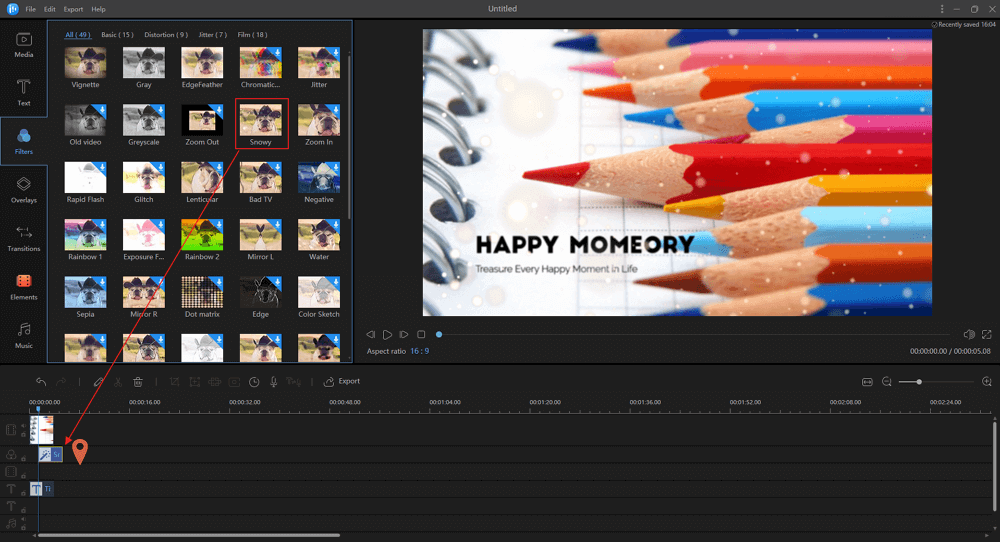Click the timeline zoom slider handle
This screenshot has height=542, width=1000.
coord(919,382)
